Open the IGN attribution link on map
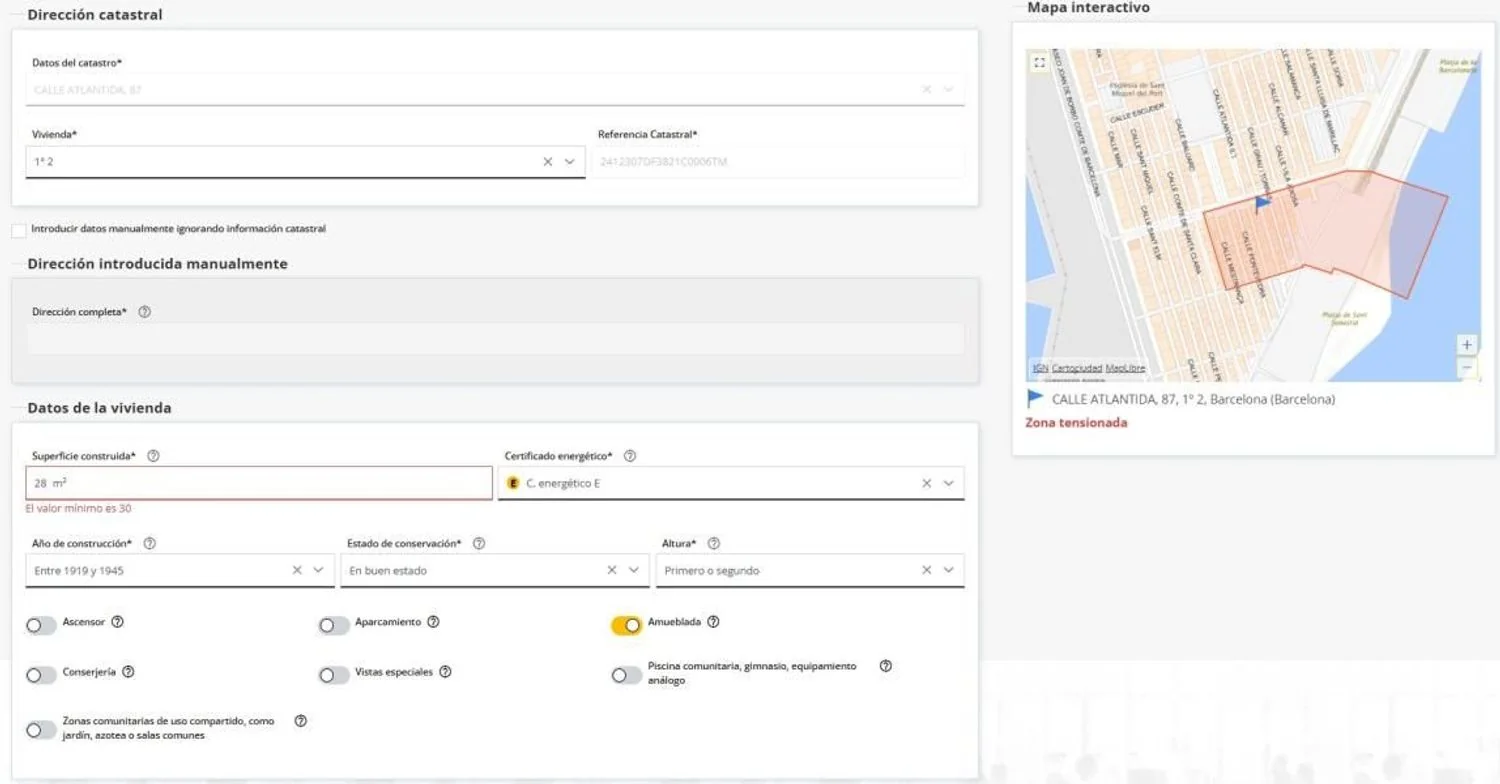1500x784 pixels. [x=1040, y=368]
